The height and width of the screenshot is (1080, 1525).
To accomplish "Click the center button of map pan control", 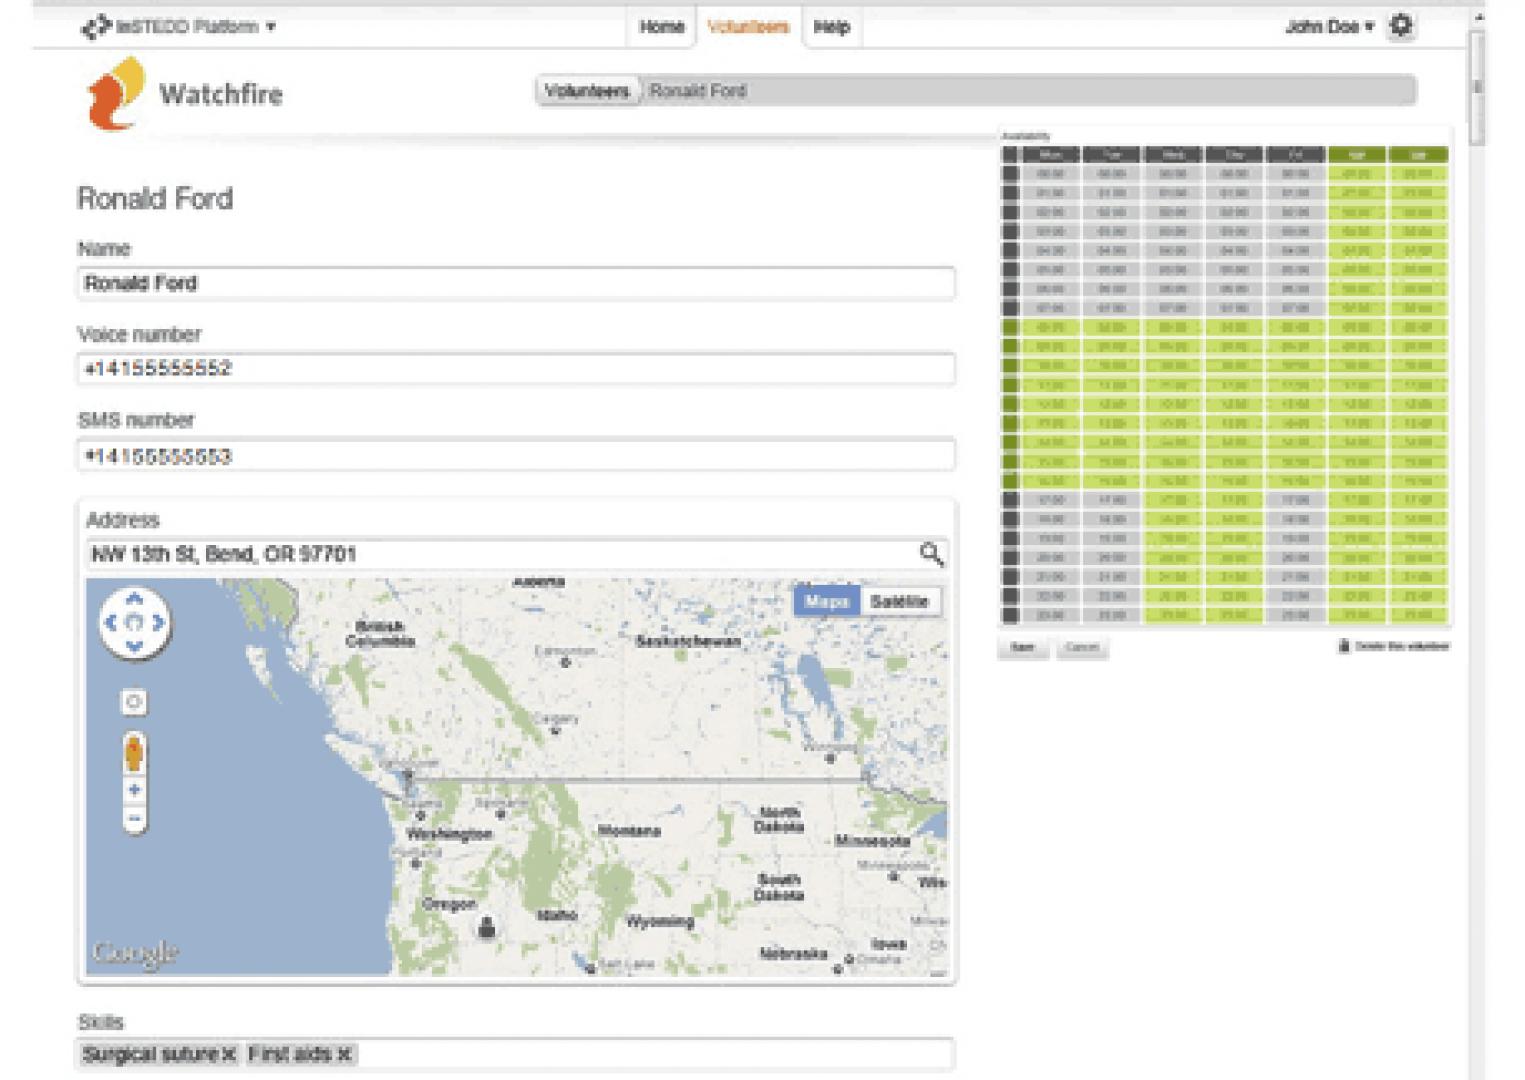I will (134, 623).
